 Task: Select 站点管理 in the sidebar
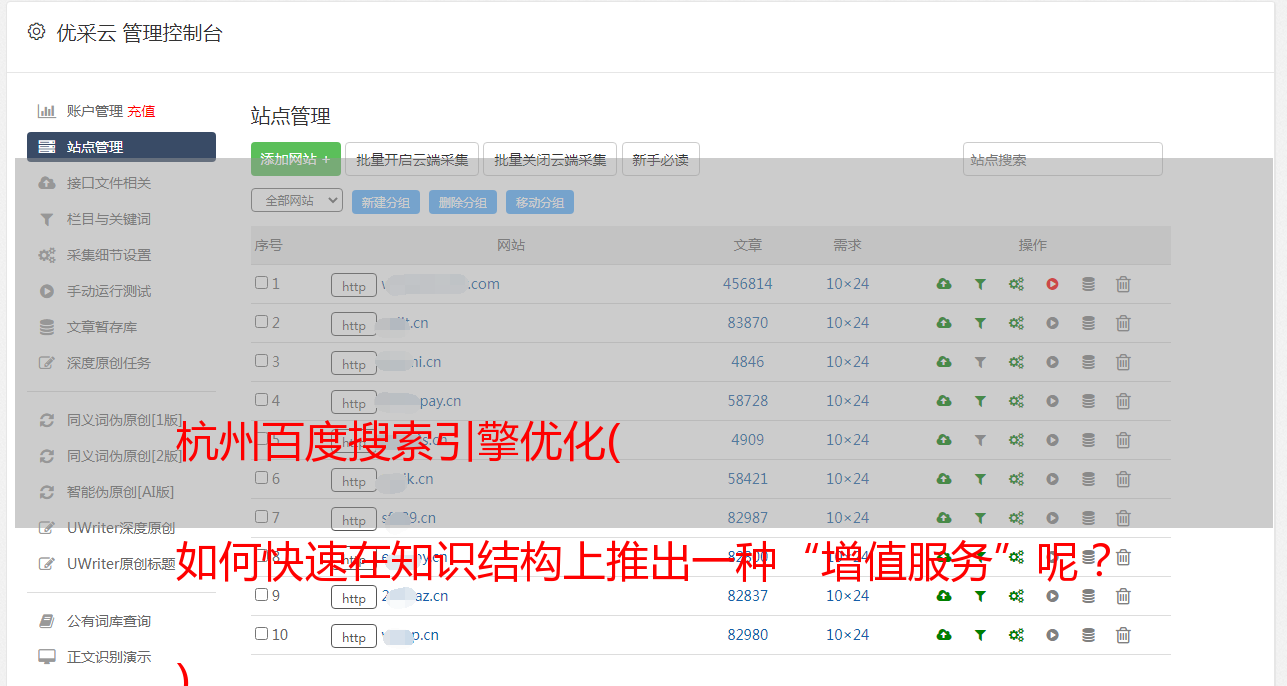click(121, 147)
